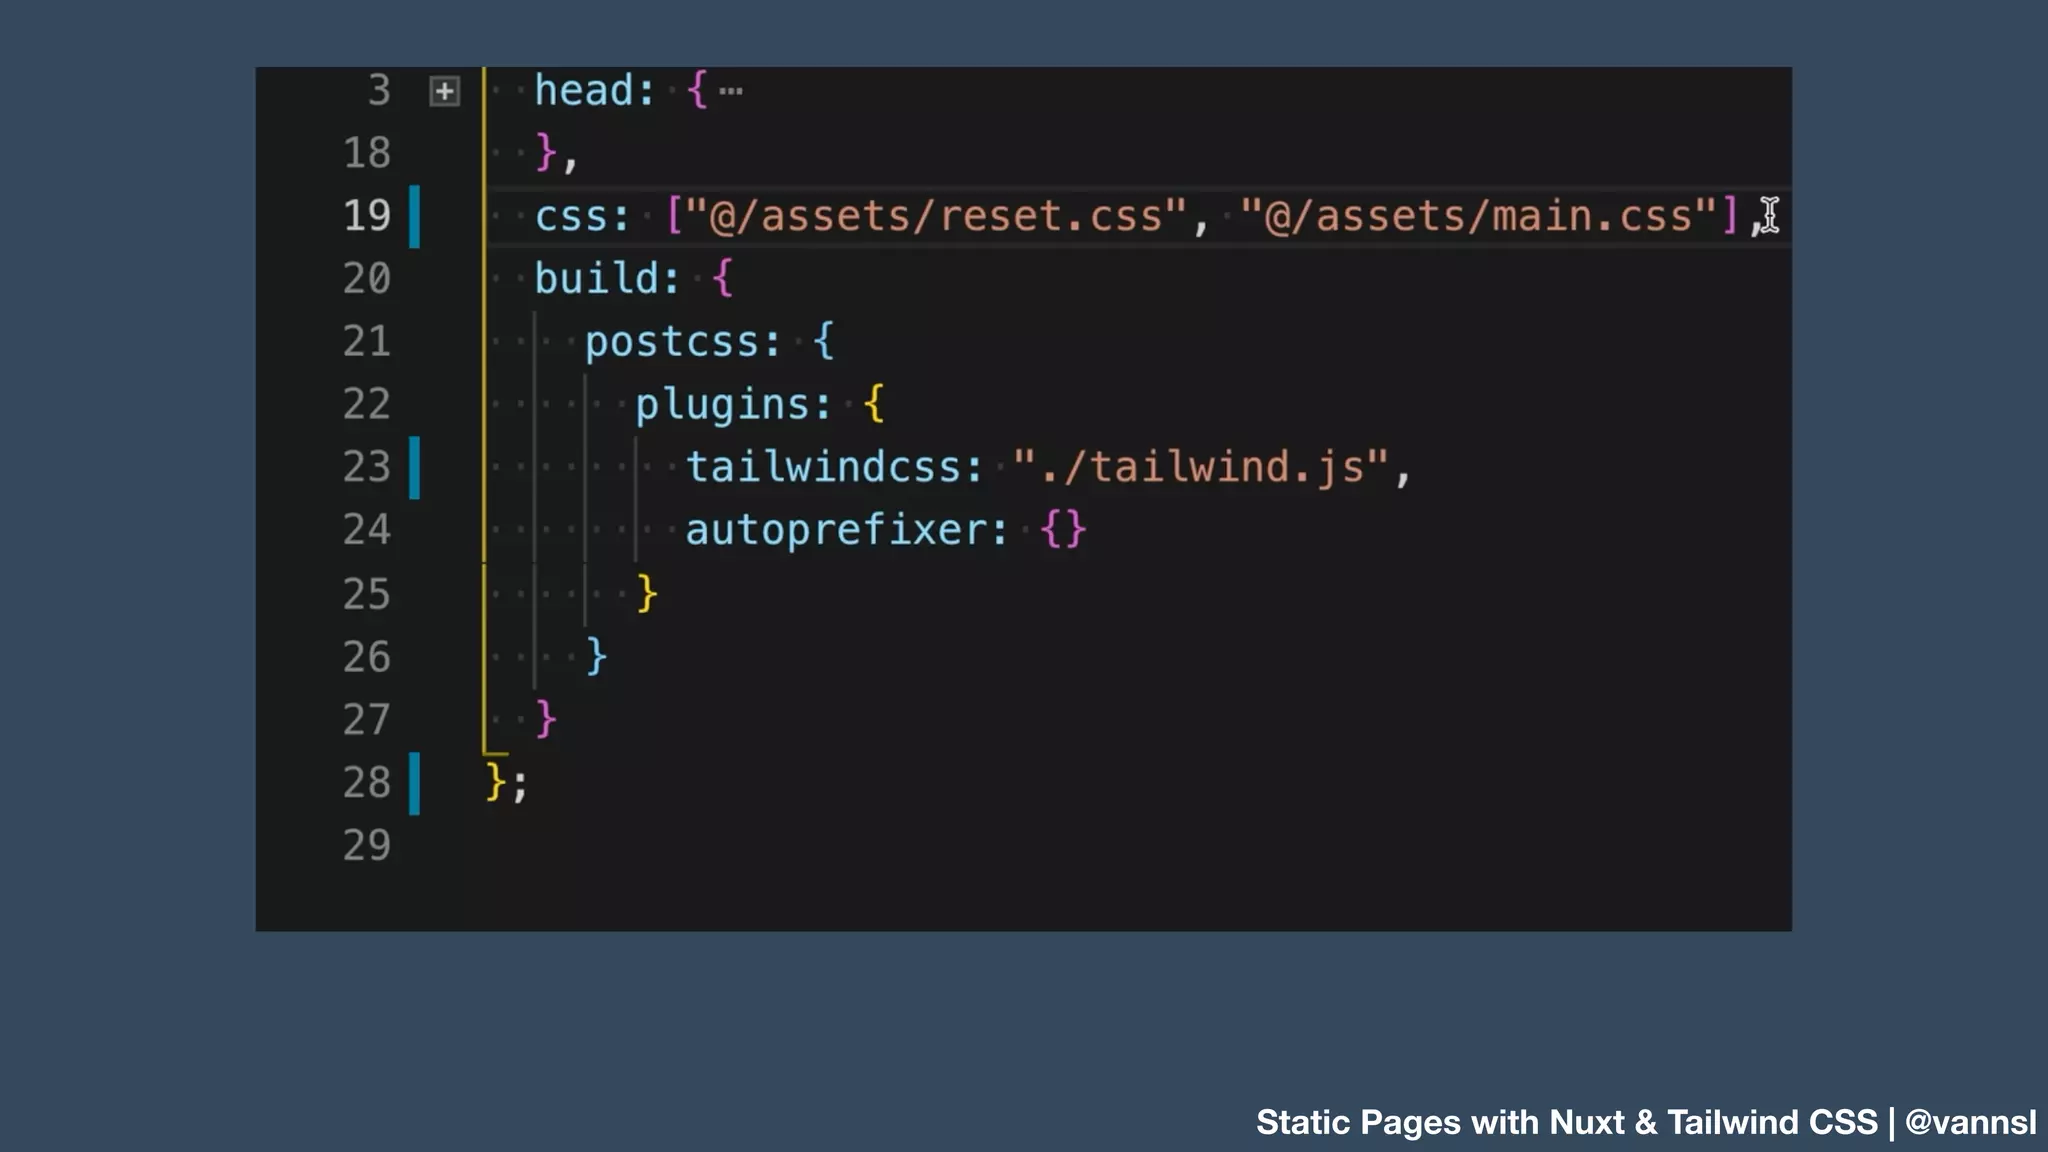
Task: Click the blue change marker beside line 19
Action: tap(414, 216)
